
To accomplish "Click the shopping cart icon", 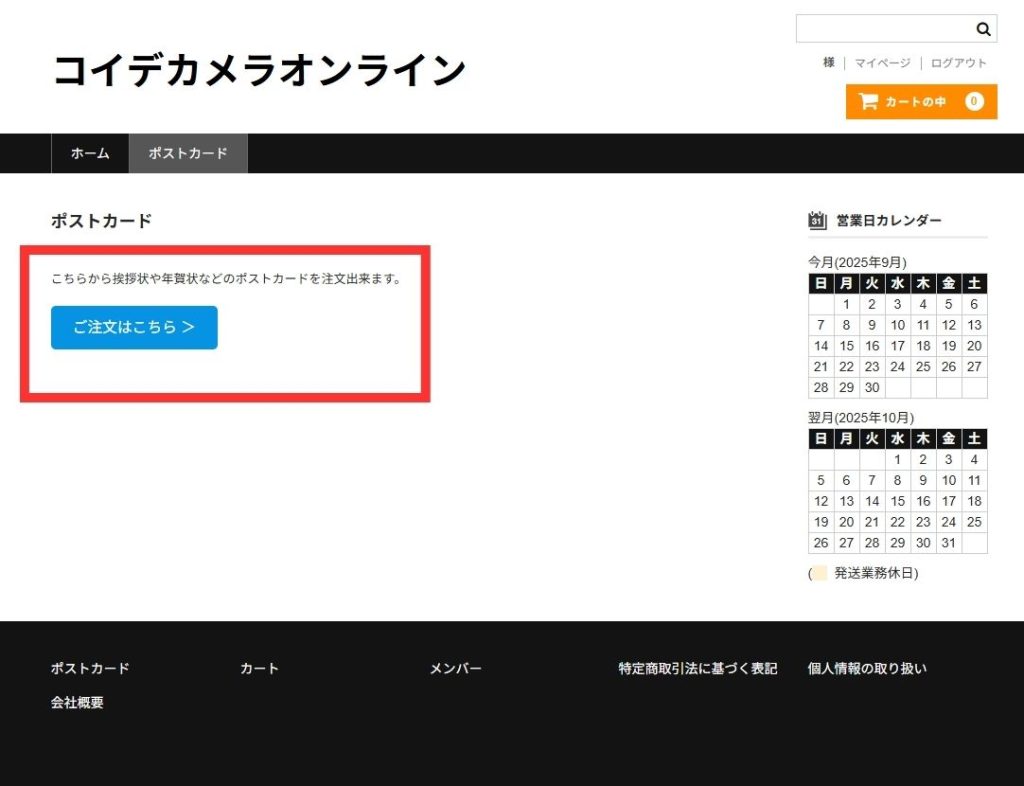I will click(x=868, y=101).
